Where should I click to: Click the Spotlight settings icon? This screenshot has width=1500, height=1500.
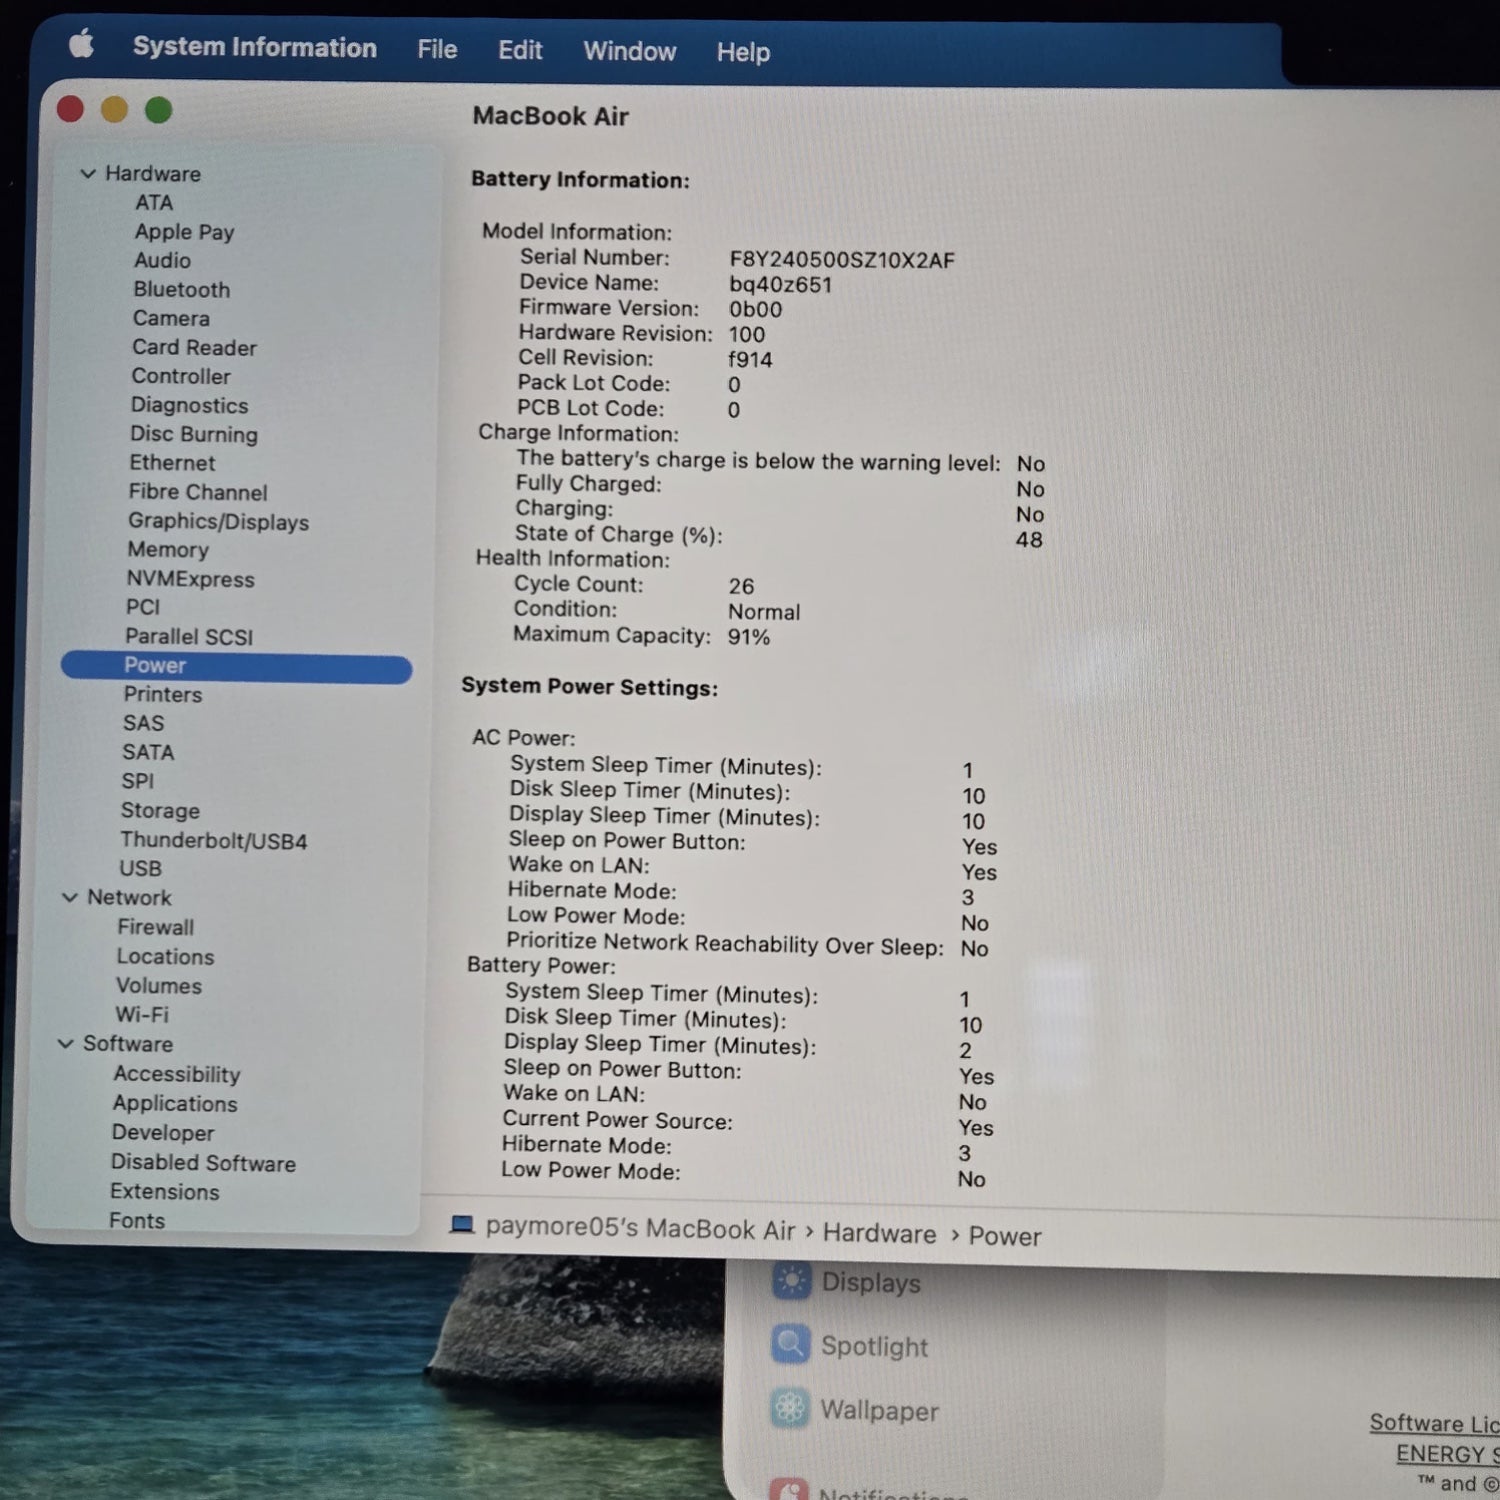790,1345
